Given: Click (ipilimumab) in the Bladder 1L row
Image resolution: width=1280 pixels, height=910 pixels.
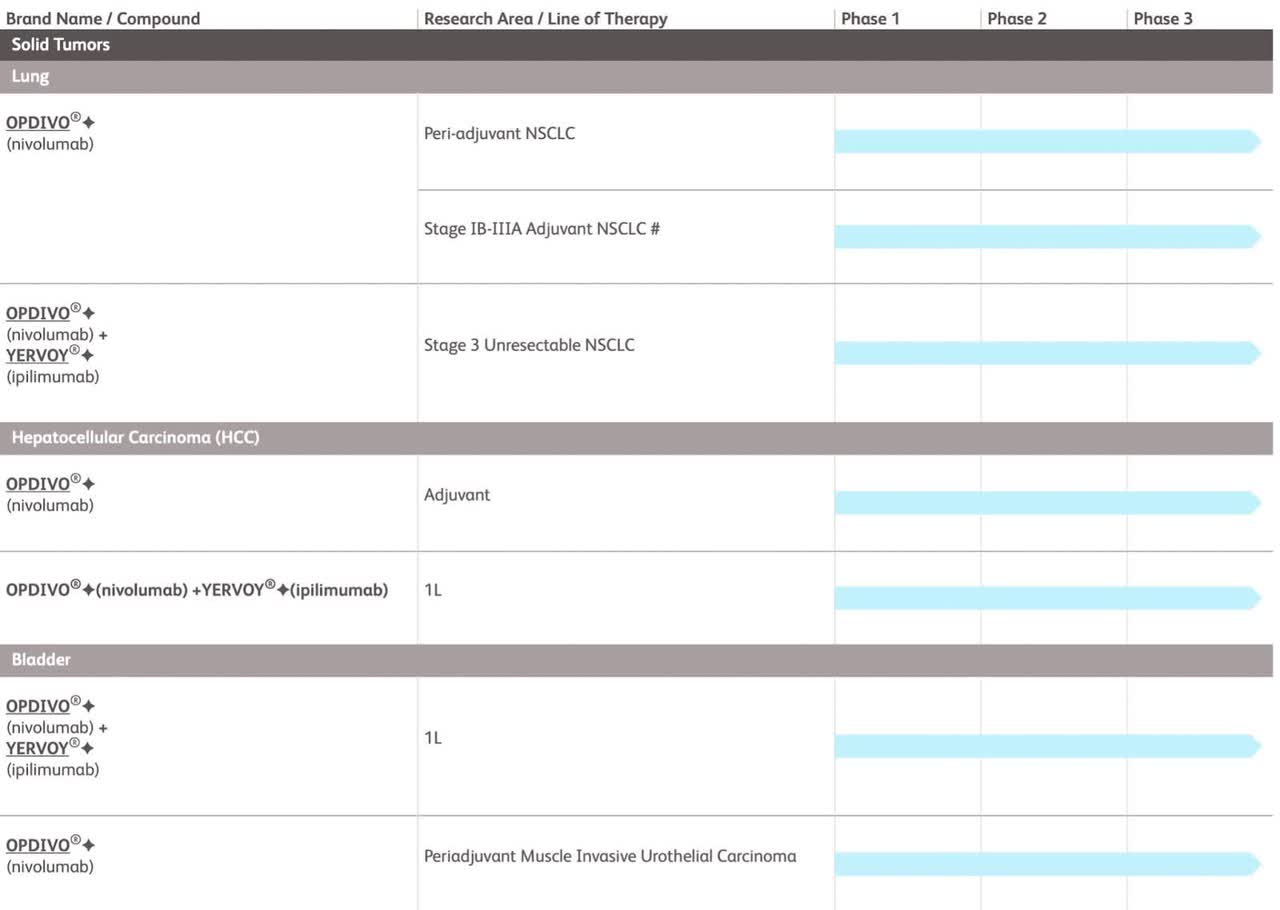Looking at the screenshot, I should [53, 770].
